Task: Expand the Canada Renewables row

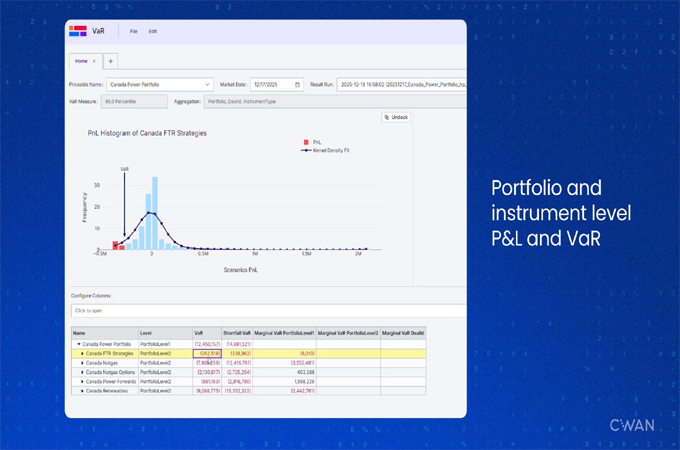Action: 82,390
